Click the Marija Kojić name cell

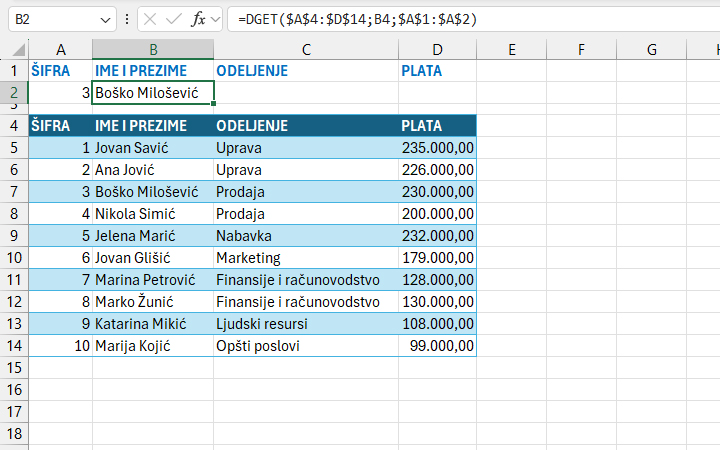(152, 346)
